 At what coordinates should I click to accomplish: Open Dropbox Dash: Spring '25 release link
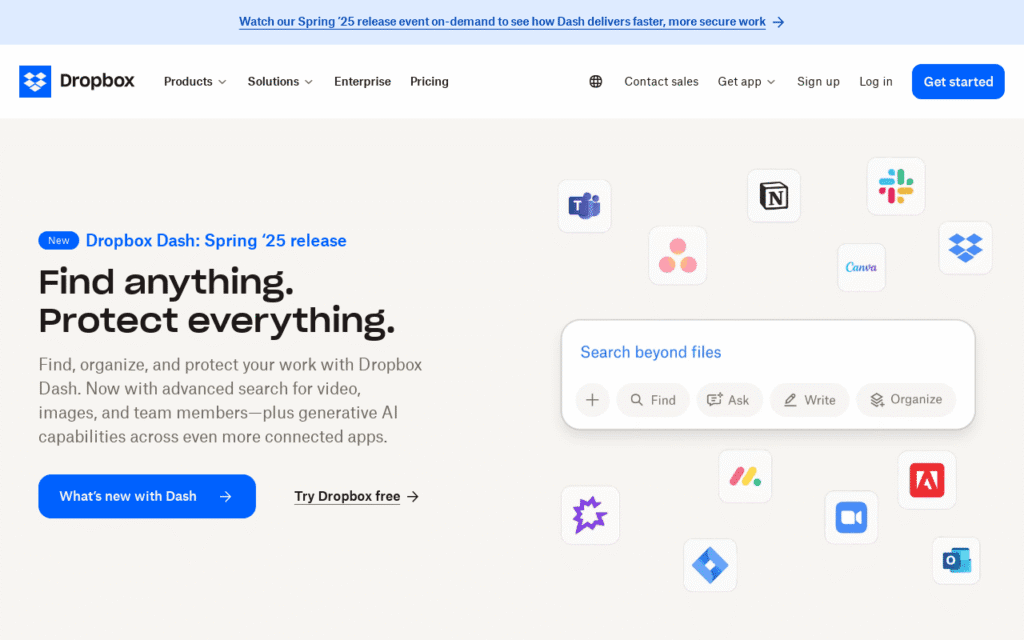[216, 240]
